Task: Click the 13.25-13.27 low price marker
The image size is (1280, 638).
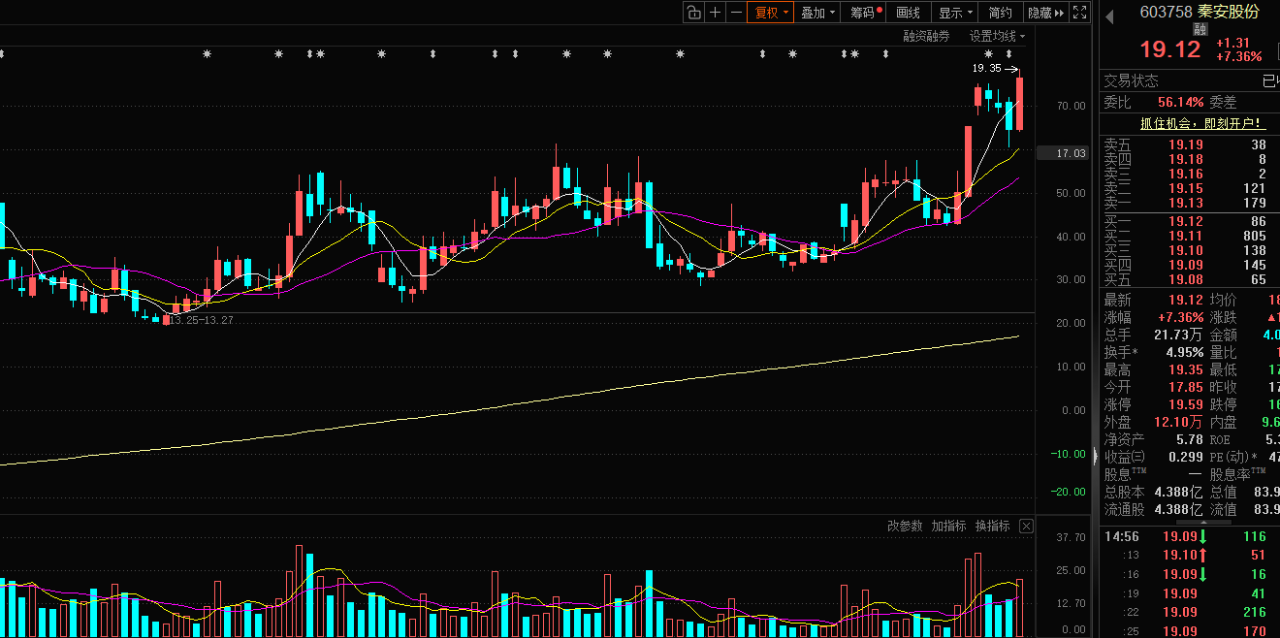Action: (201, 320)
